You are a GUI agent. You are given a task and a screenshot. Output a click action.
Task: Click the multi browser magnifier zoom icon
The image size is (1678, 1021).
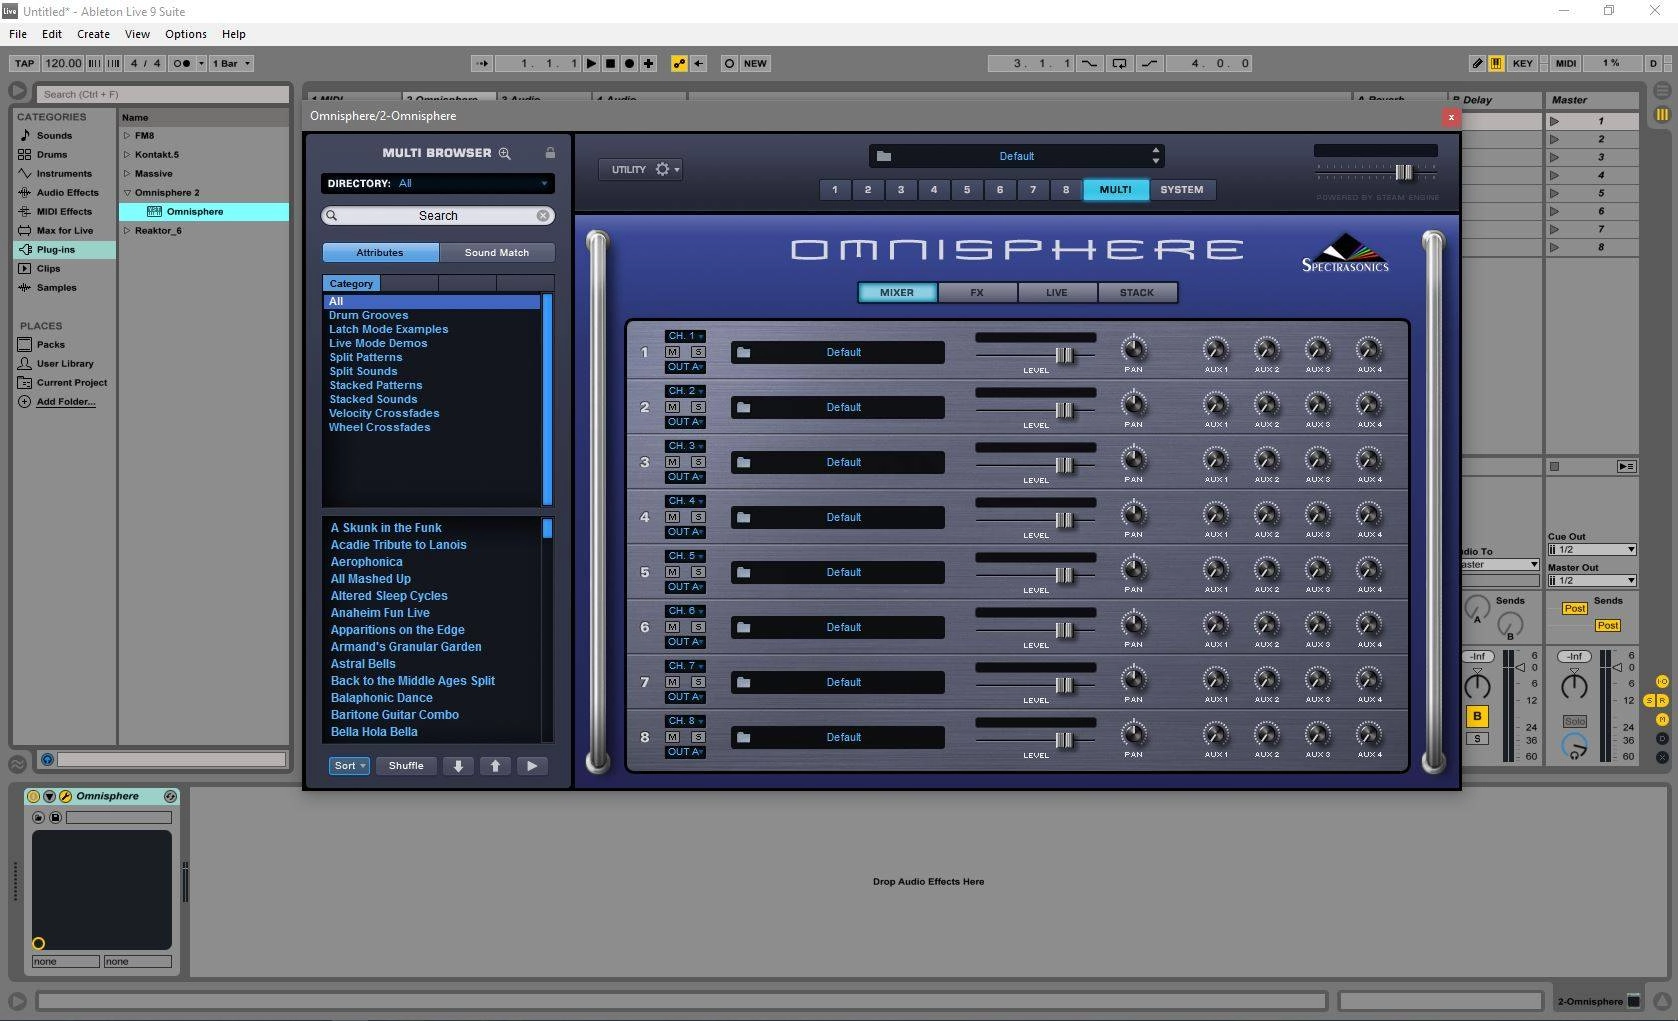pos(505,153)
